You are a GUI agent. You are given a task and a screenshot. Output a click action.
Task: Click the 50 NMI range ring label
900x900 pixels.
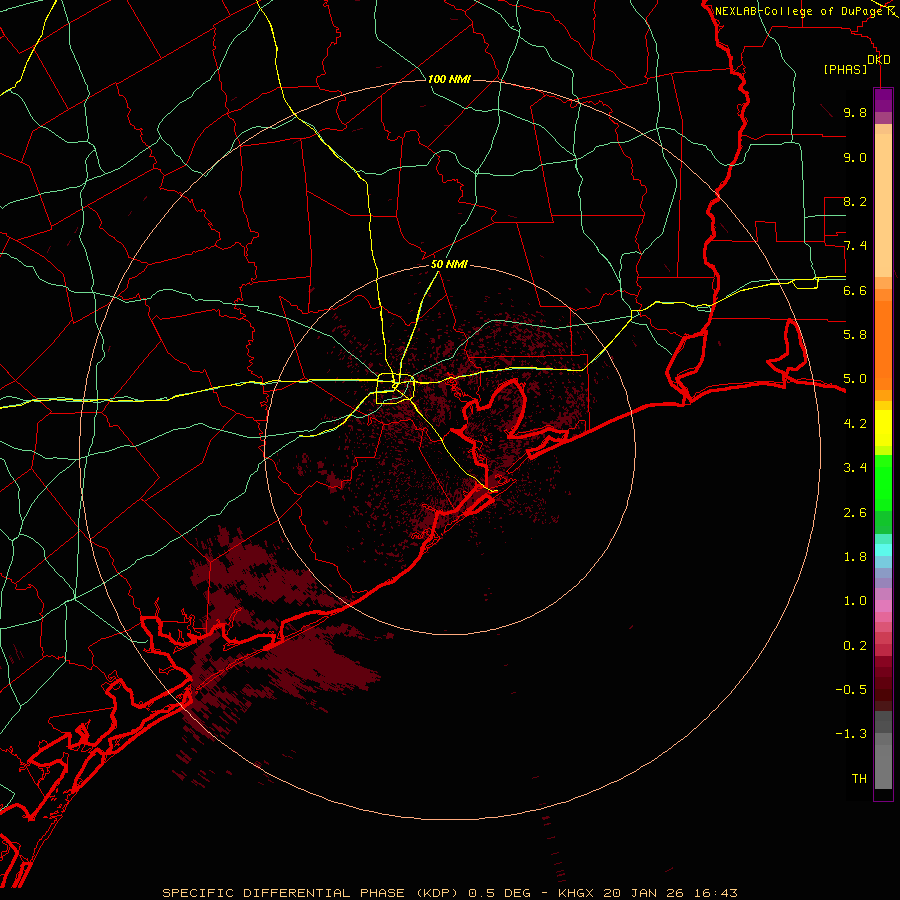click(x=449, y=265)
